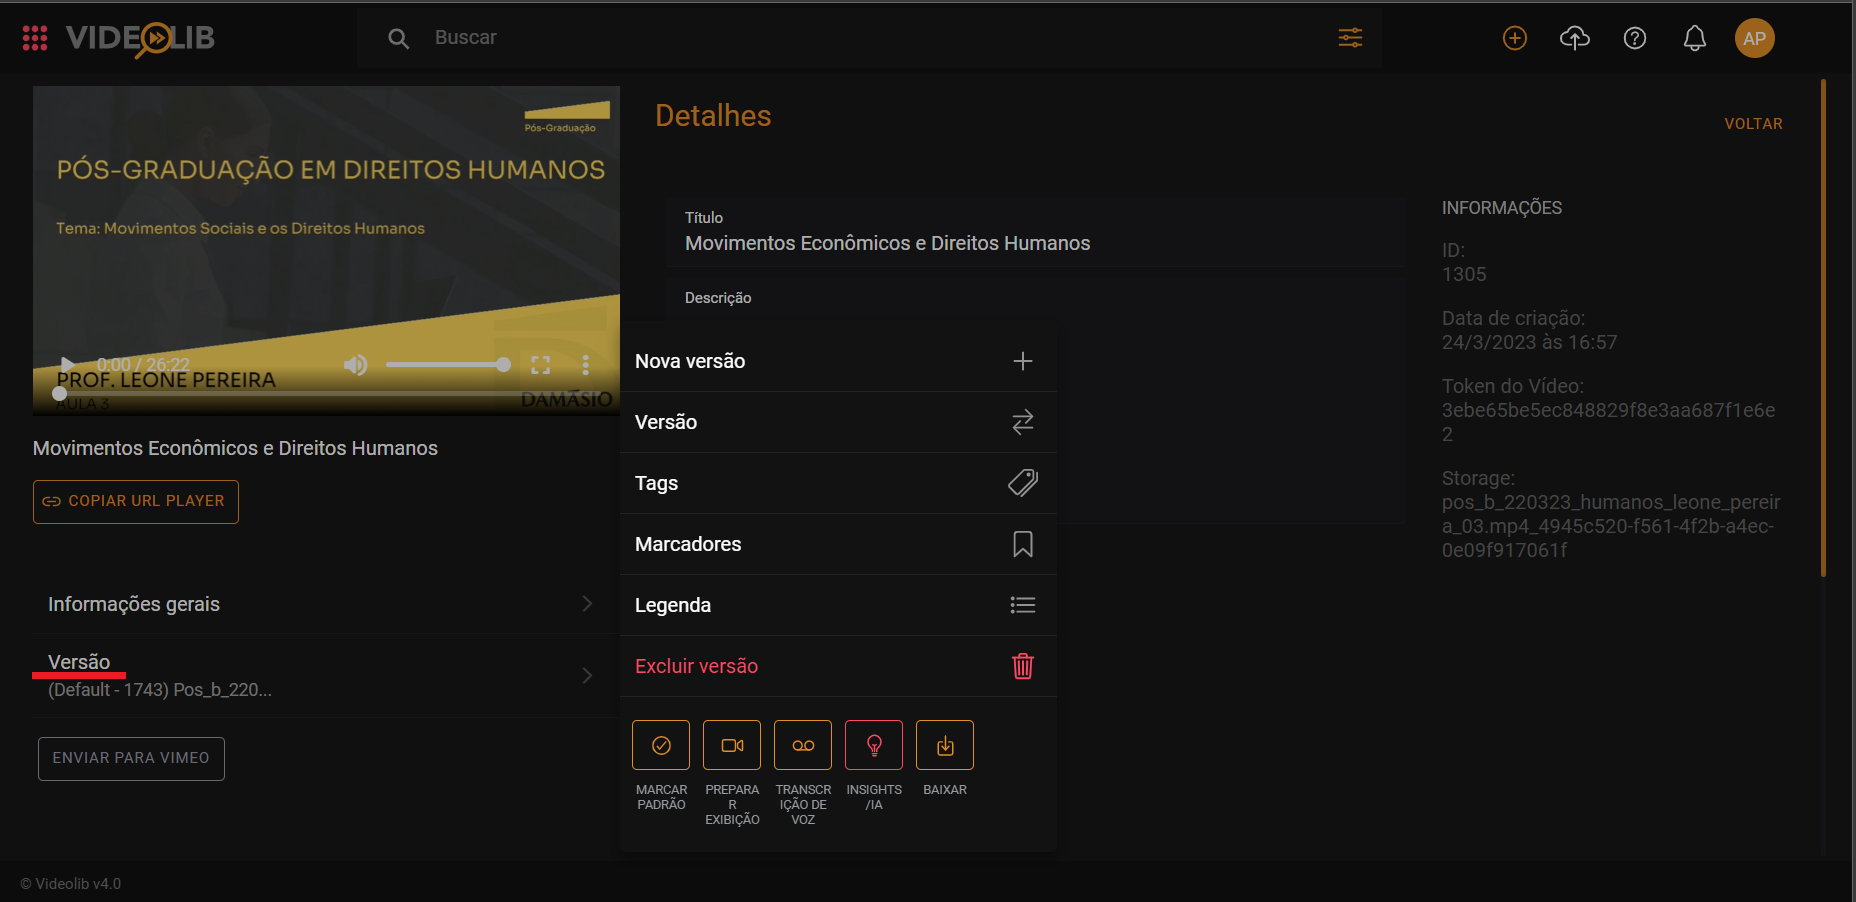Click Legenda list icon
Screen dimensions: 1856x902
pos(1022,605)
